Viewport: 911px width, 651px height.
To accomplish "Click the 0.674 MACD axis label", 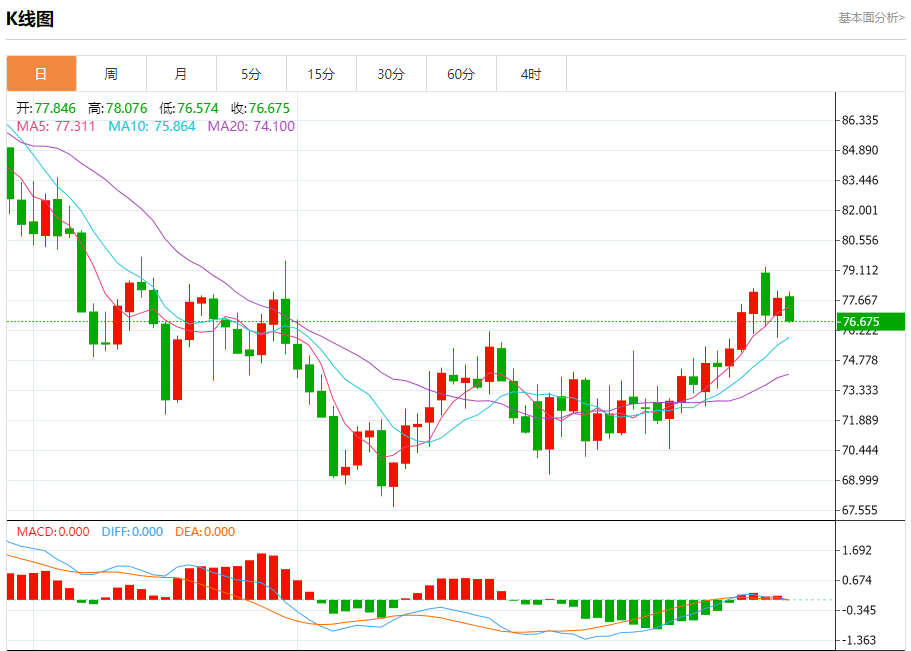I will click(x=857, y=580).
